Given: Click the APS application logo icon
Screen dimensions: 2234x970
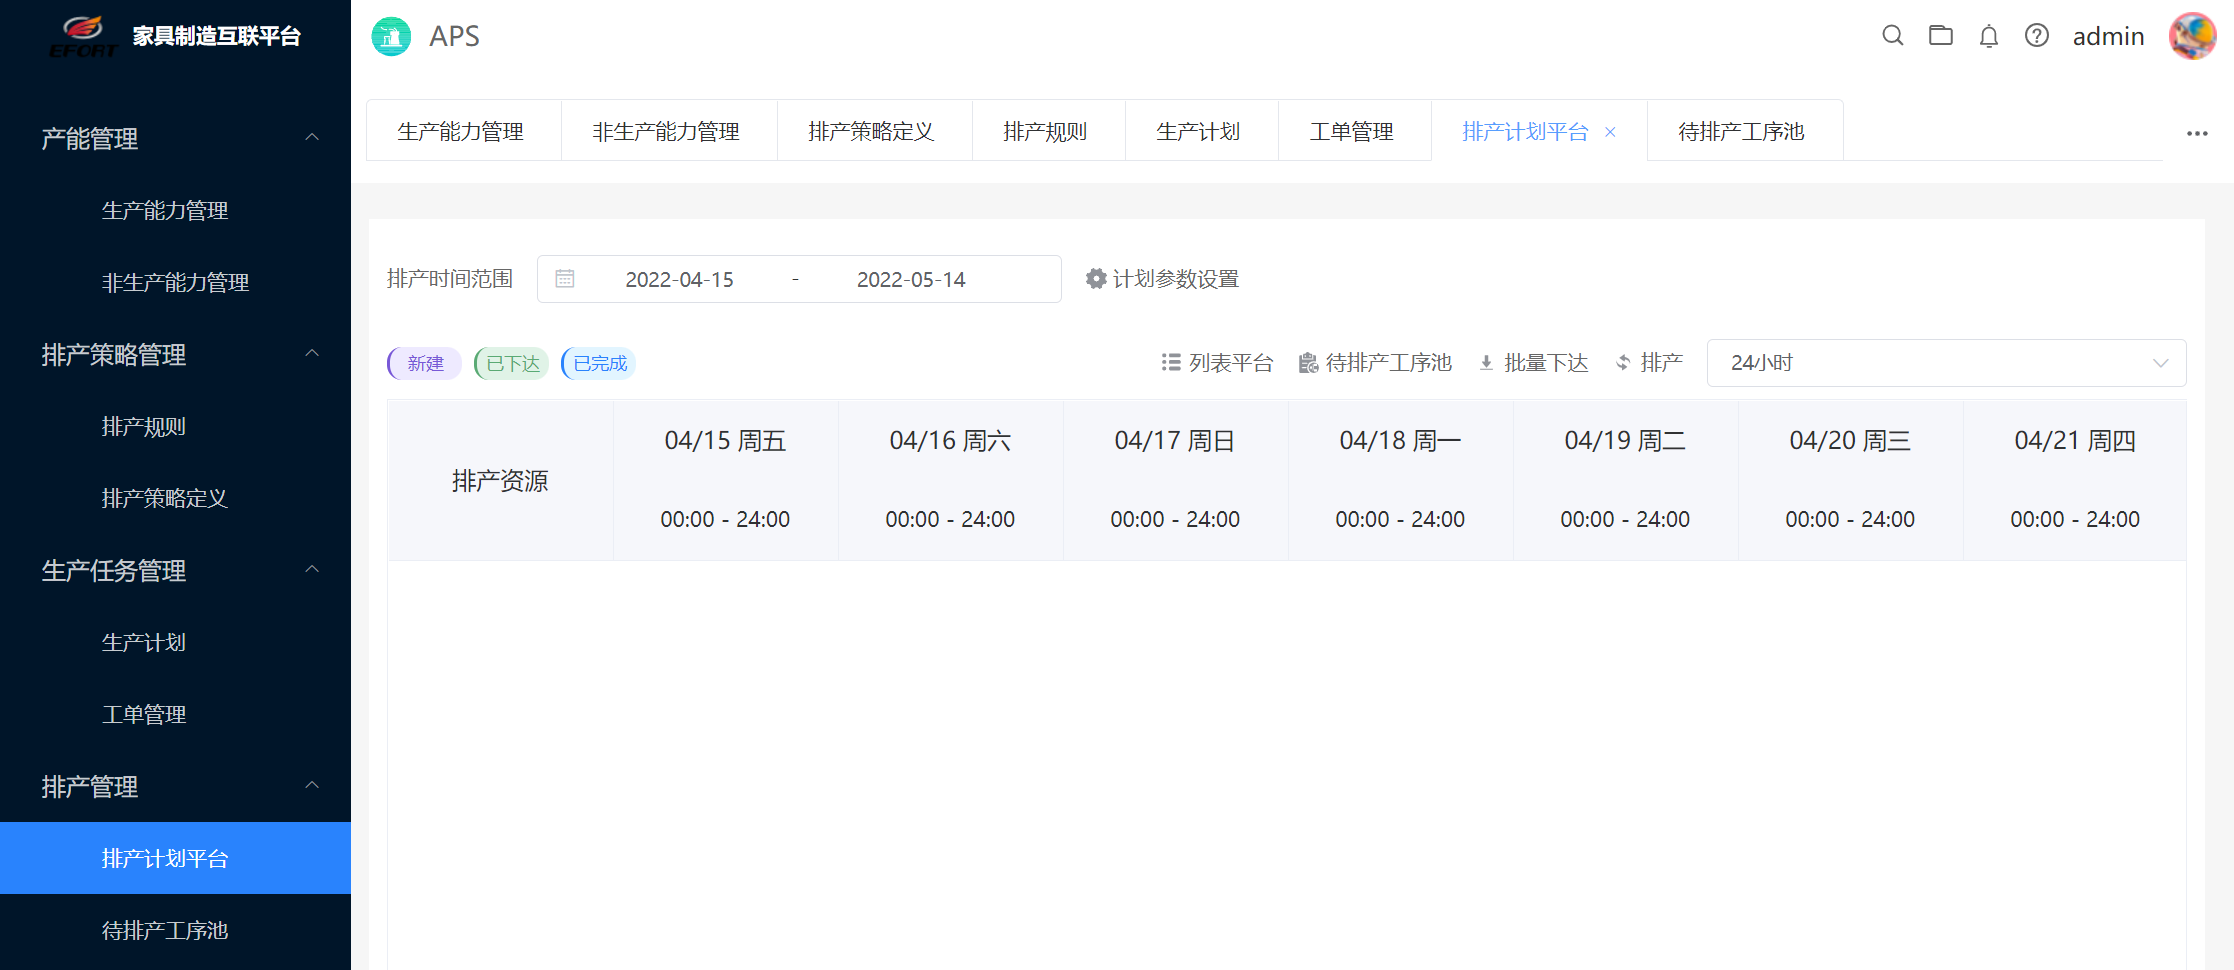Looking at the screenshot, I should click(391, 37).
